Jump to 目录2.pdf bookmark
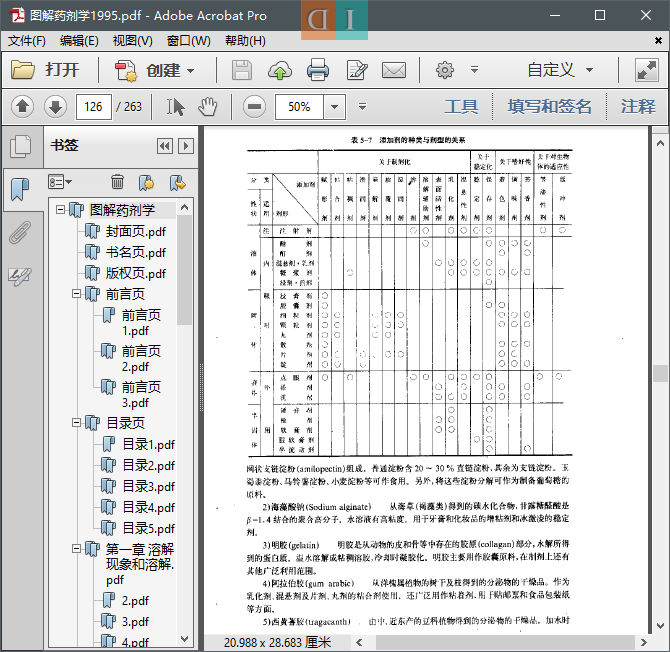 (148, 465)
